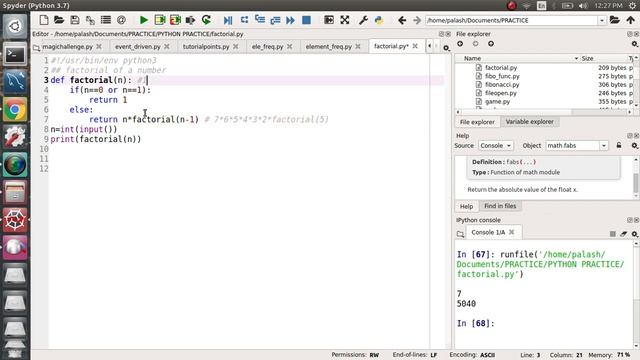The image size is (640, 360).
Task: Switch to the Find in files tab
Action: (500, 206)
